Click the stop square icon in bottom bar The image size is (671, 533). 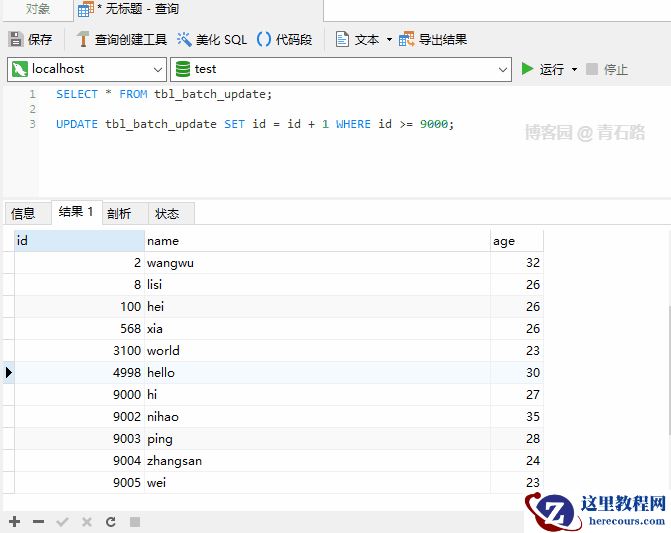coord(135,521)
